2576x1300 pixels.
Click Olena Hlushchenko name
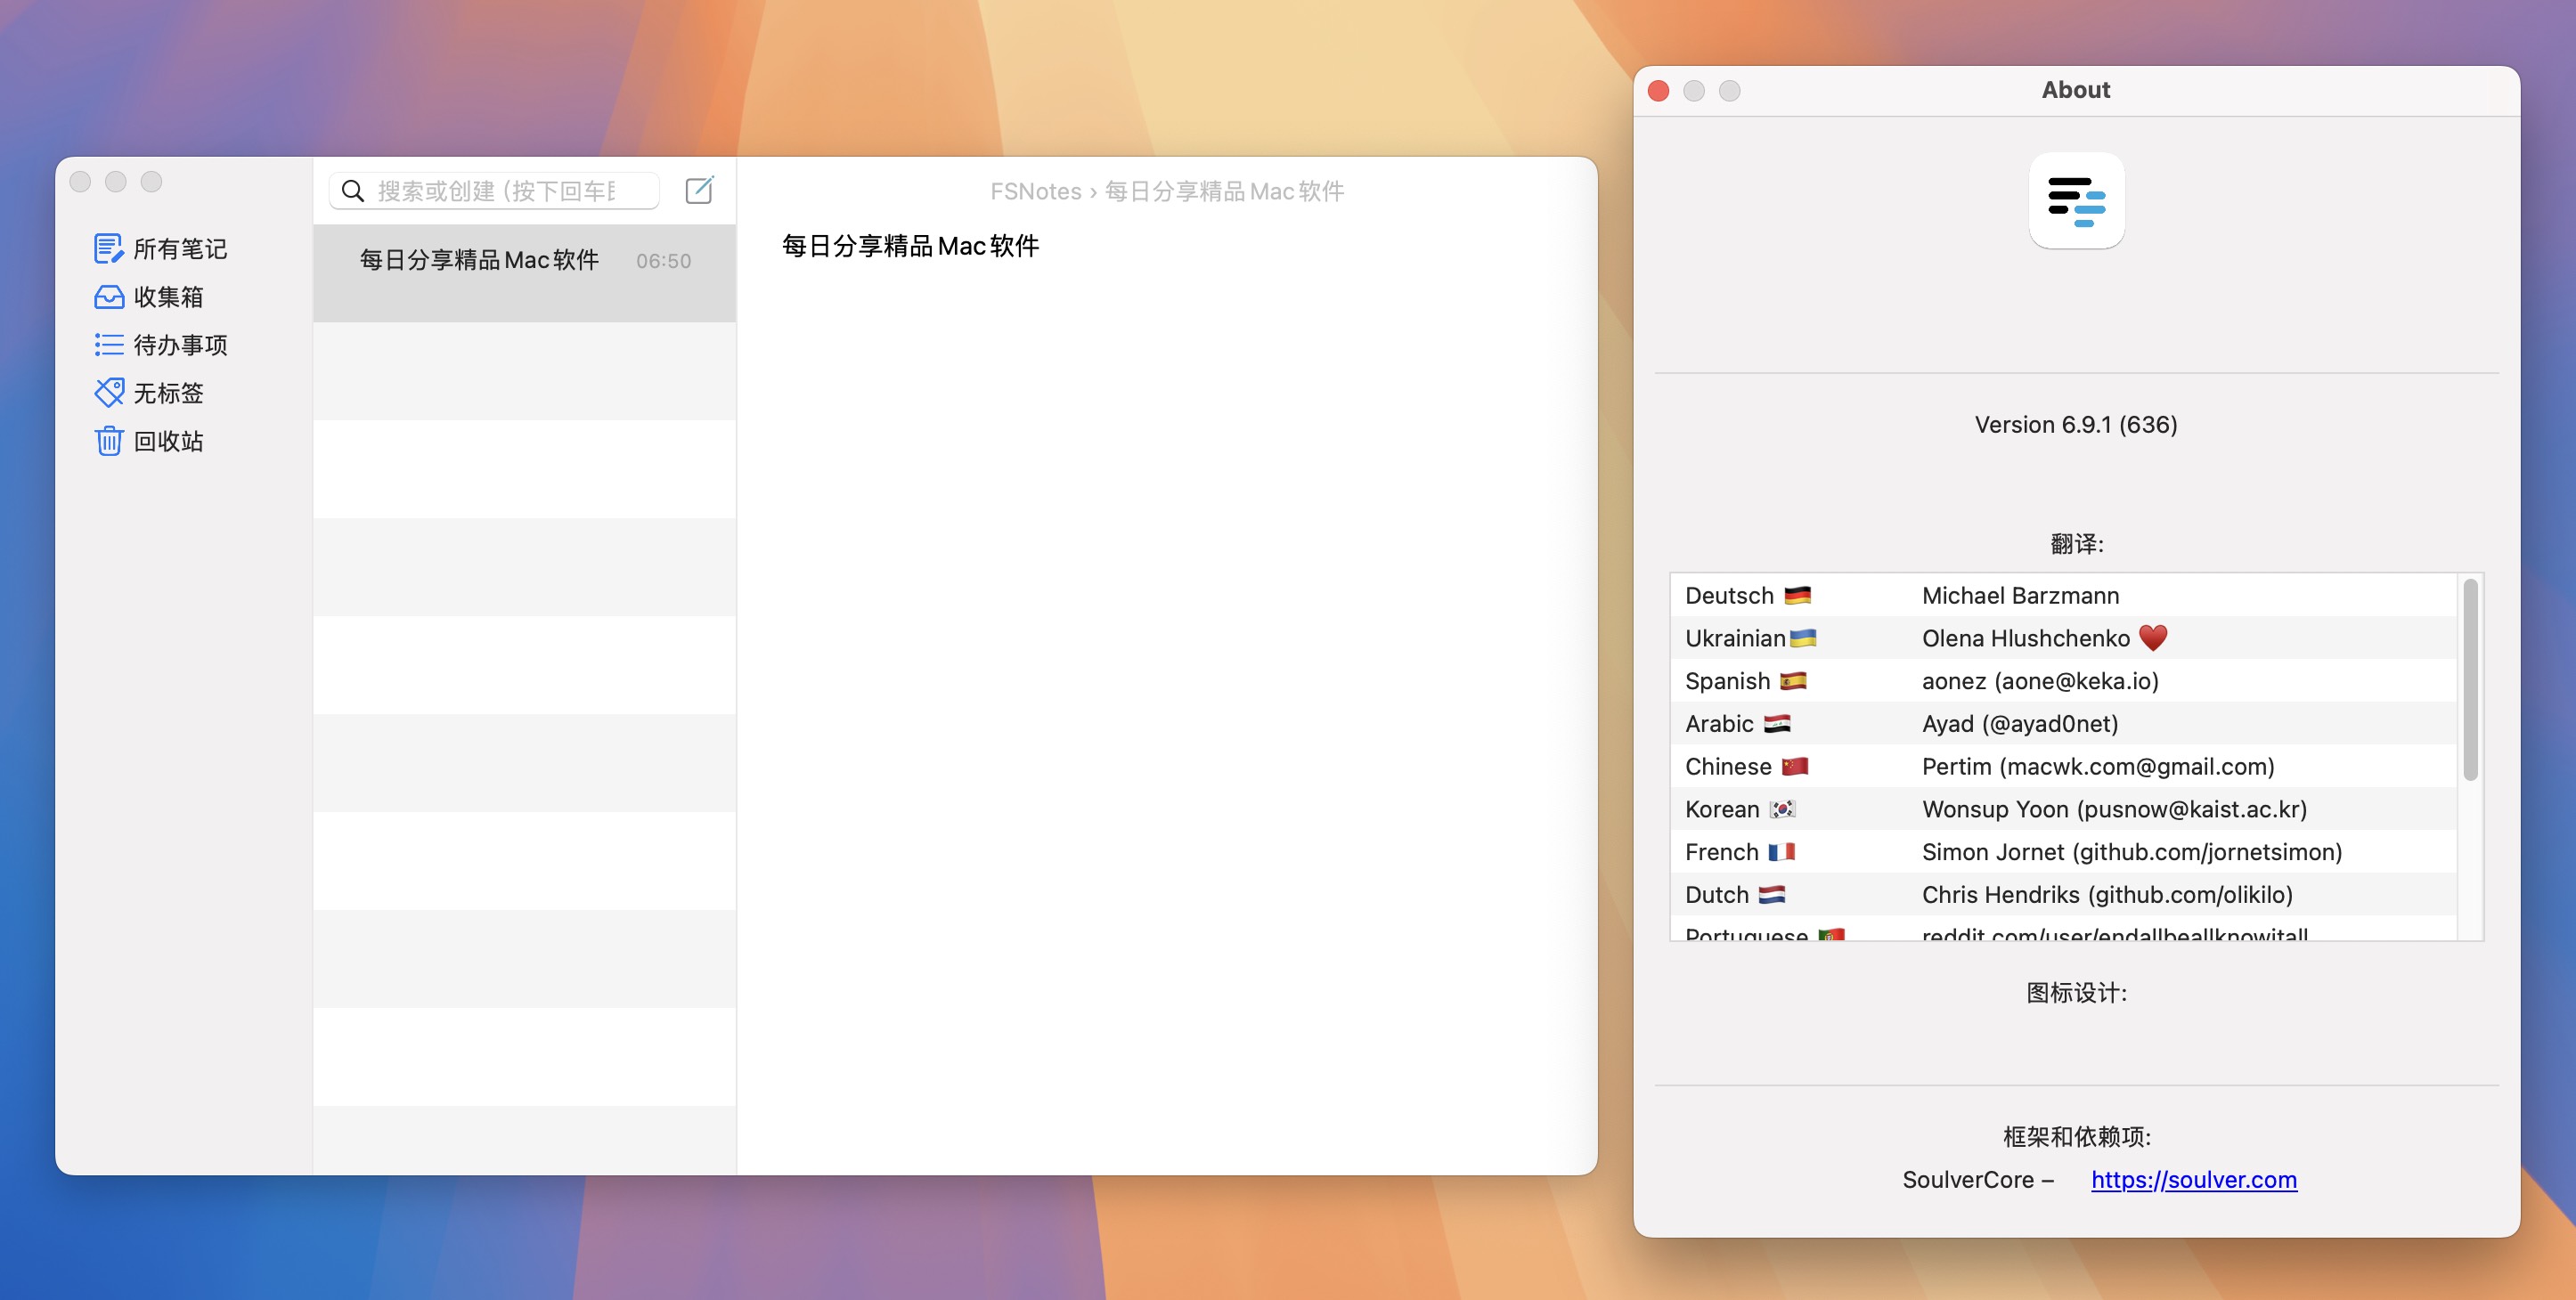[2025, 638]
